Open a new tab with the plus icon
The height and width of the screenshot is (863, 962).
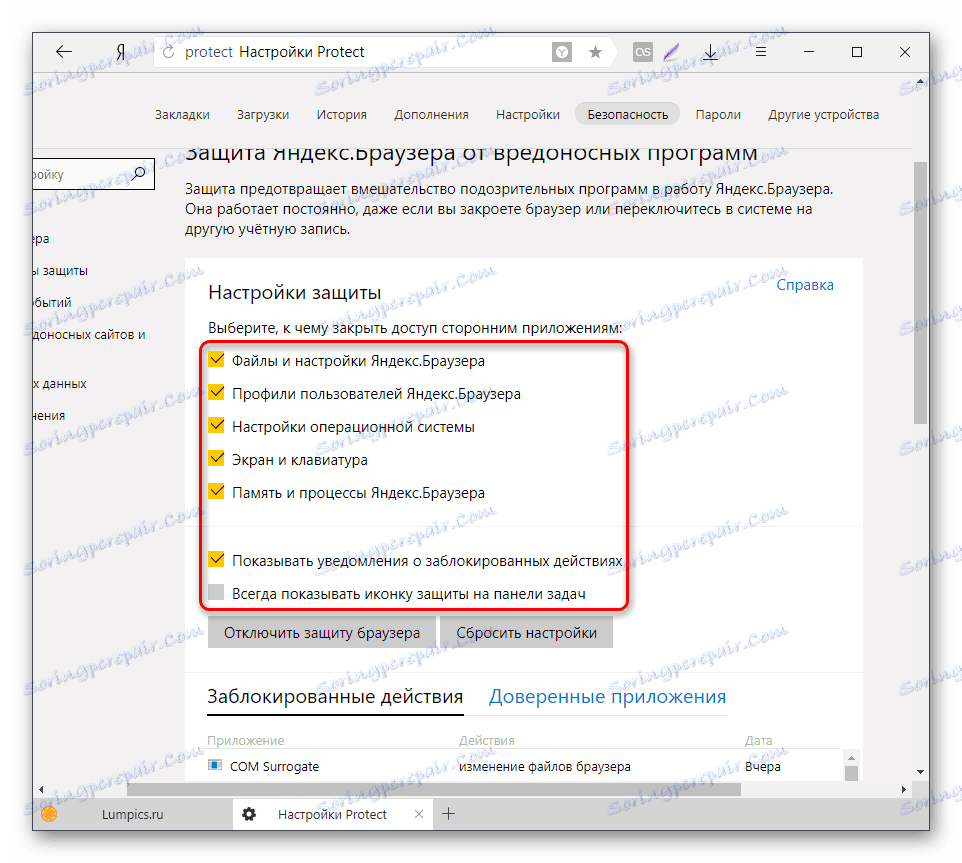pyautogui.click(x=448, y=814)
